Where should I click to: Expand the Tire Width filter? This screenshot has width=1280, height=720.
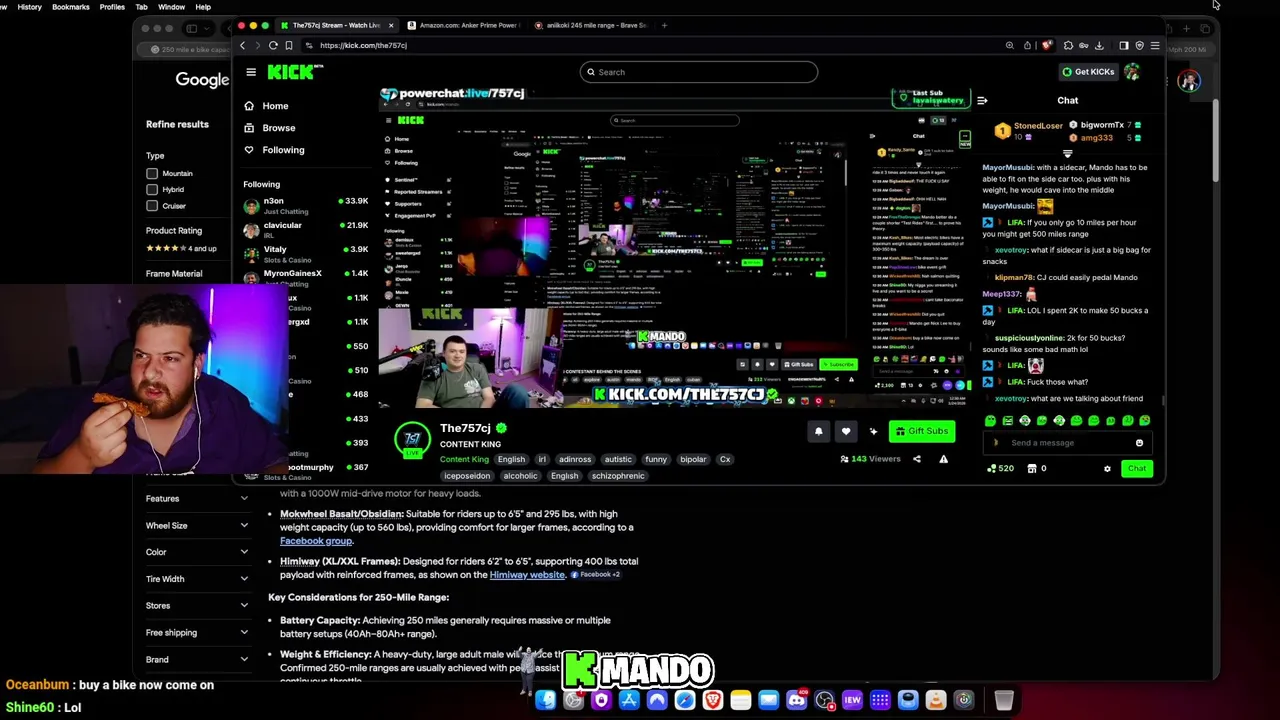[197, 579]
